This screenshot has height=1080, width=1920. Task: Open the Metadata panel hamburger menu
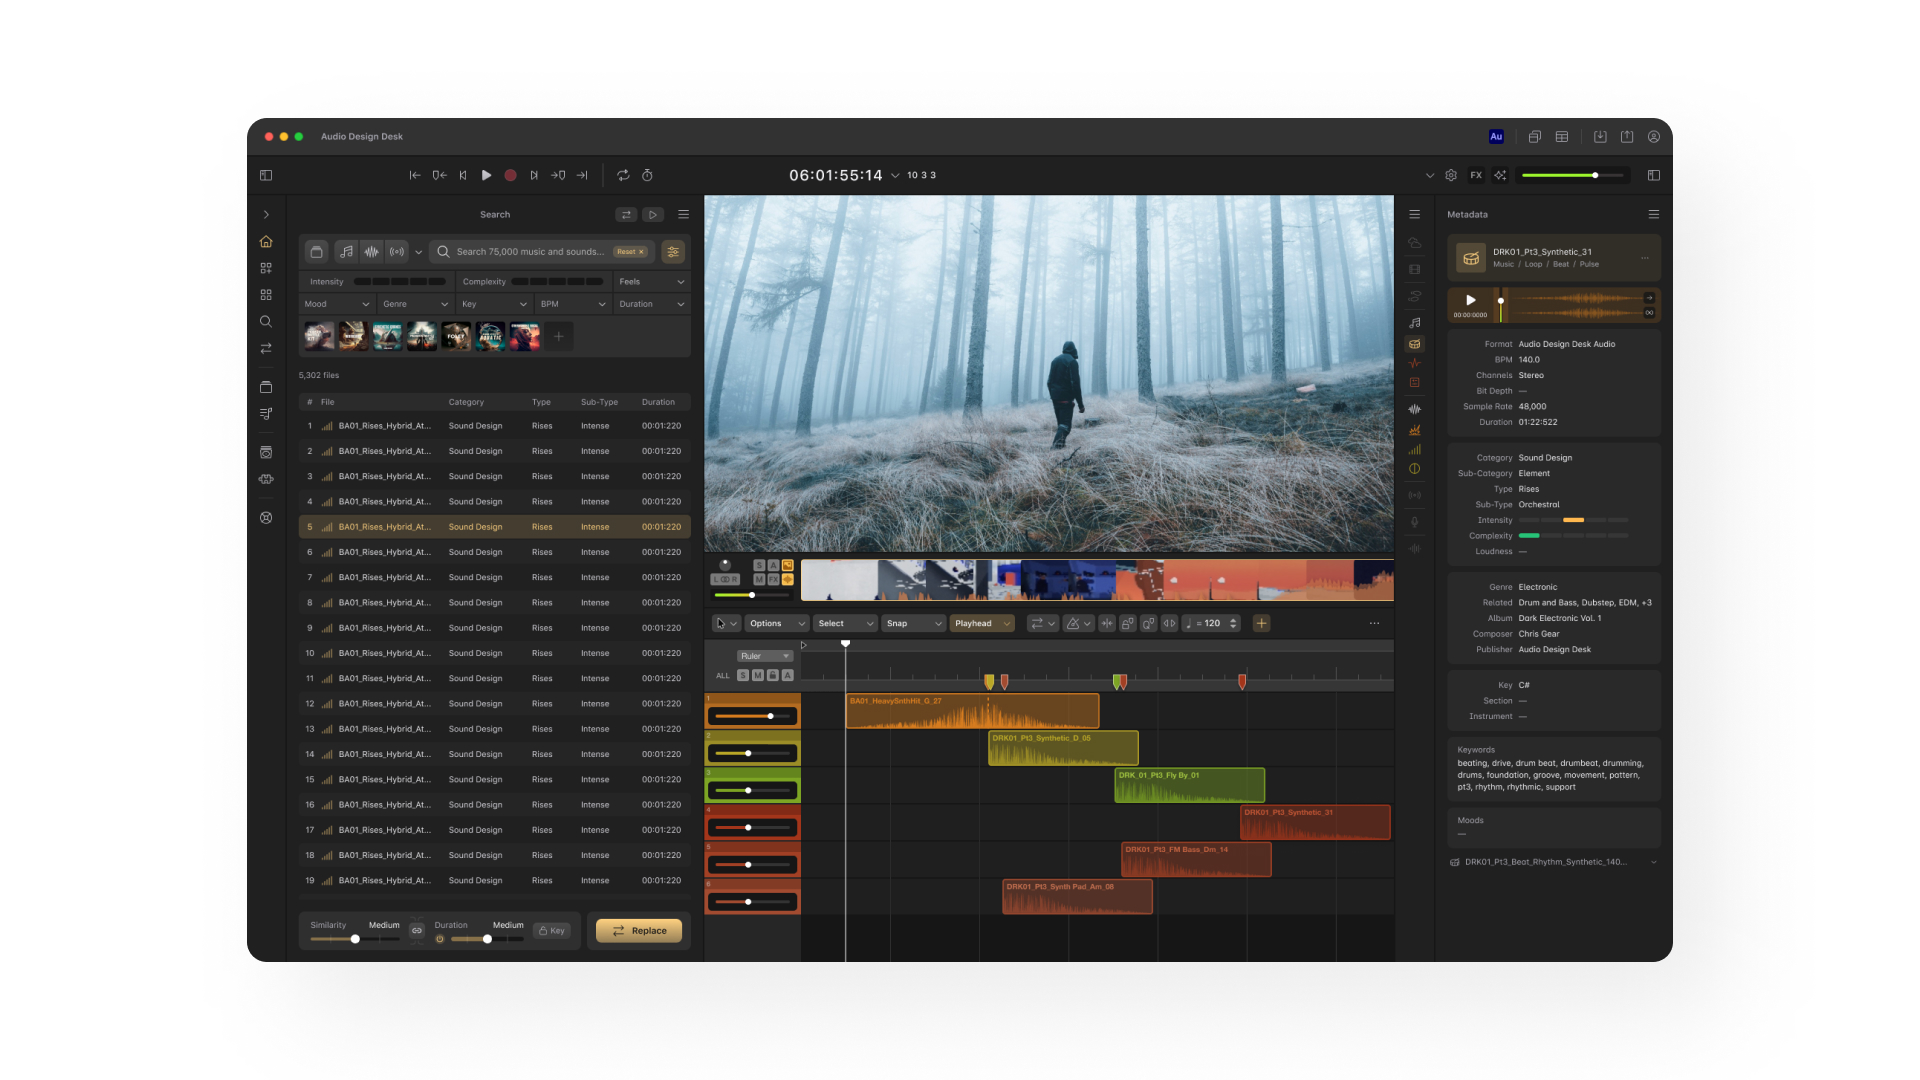pyautogui.click(x=1654, y=214)
